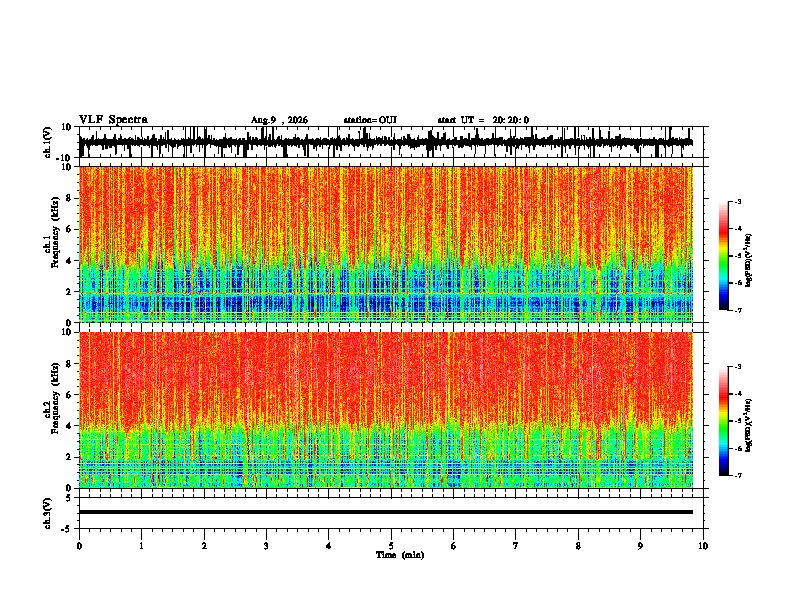This screenshot has height=612, width=792.
Task: Select the ch.1 "Frequency (kHz)" axis label
Action: tap(57, 233)
